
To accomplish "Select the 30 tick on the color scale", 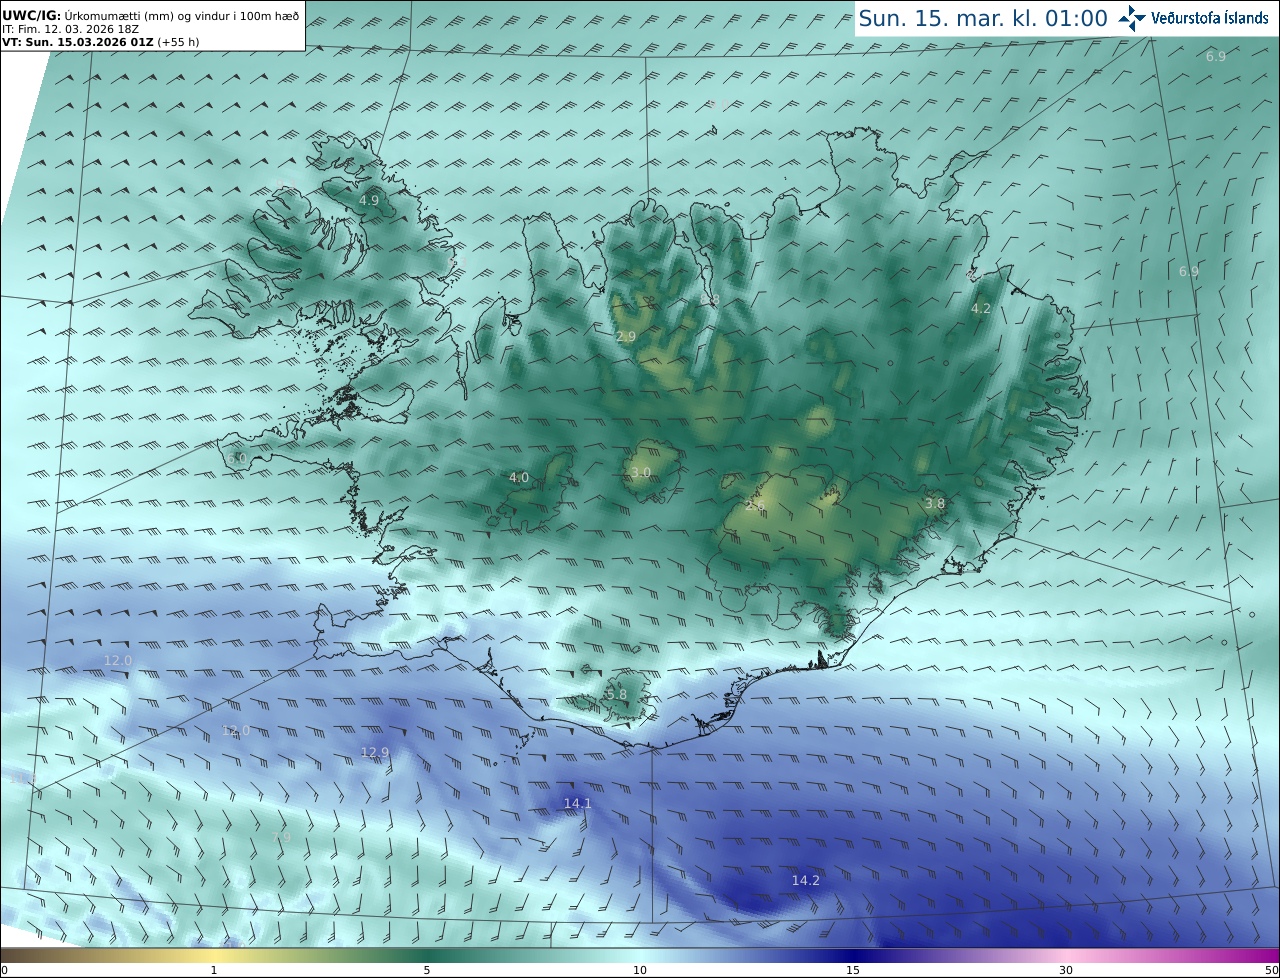I will (x=1066, y=970).
